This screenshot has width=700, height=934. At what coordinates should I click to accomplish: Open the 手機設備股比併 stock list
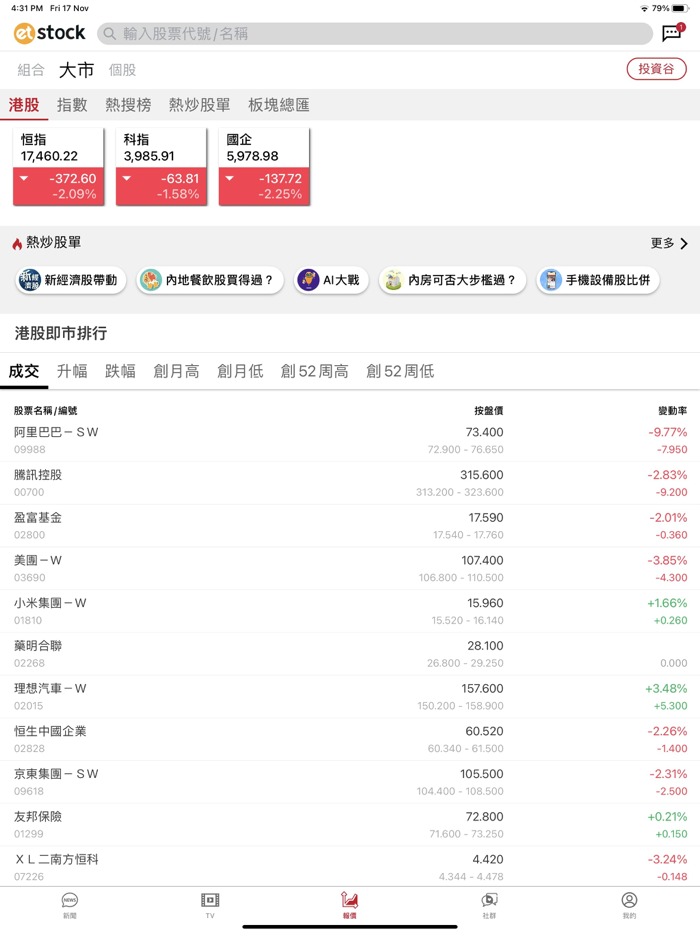[598, 280]
